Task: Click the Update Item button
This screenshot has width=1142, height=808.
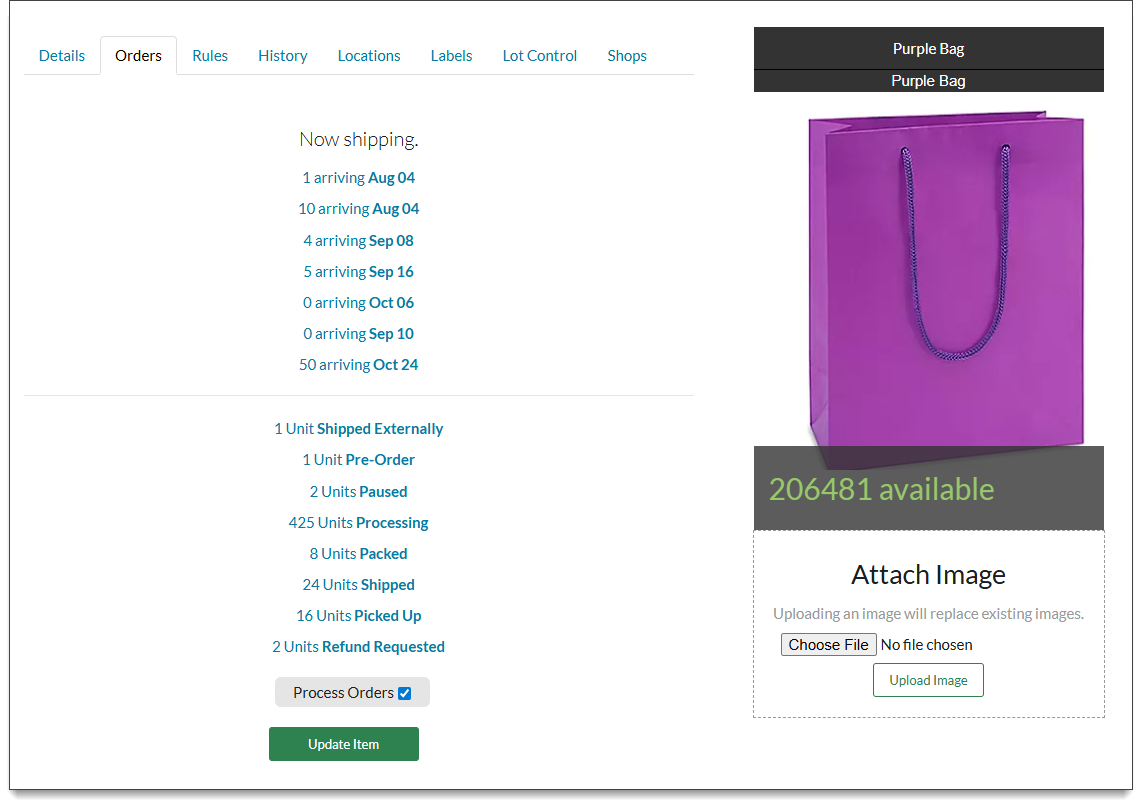Action: coord(343,743)
